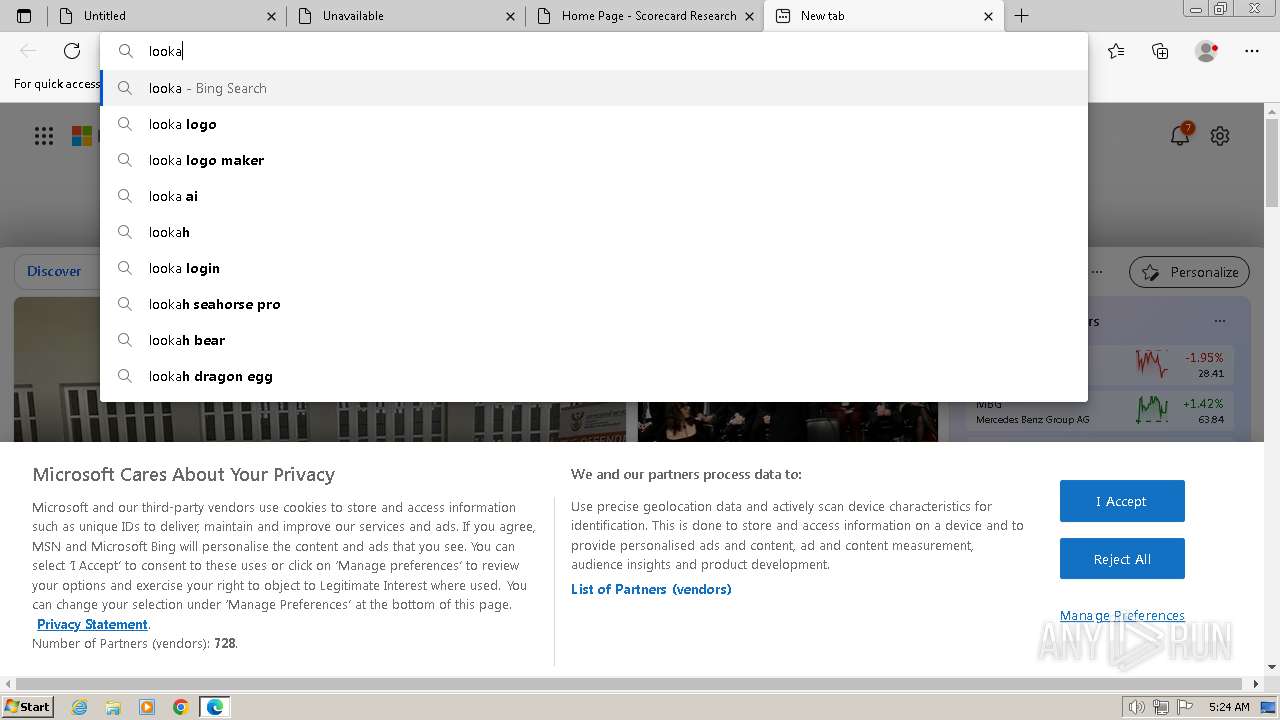
Task: Switch to Home Page - Scorecard Research tab
Action: [x=645, y=16]
